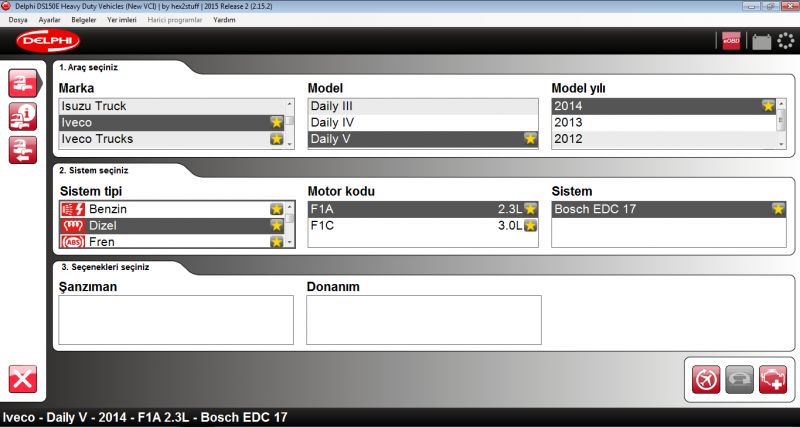Open the vehicle selection sidebar icon
This screenshot has width=800, height=427.
[23, 83]
